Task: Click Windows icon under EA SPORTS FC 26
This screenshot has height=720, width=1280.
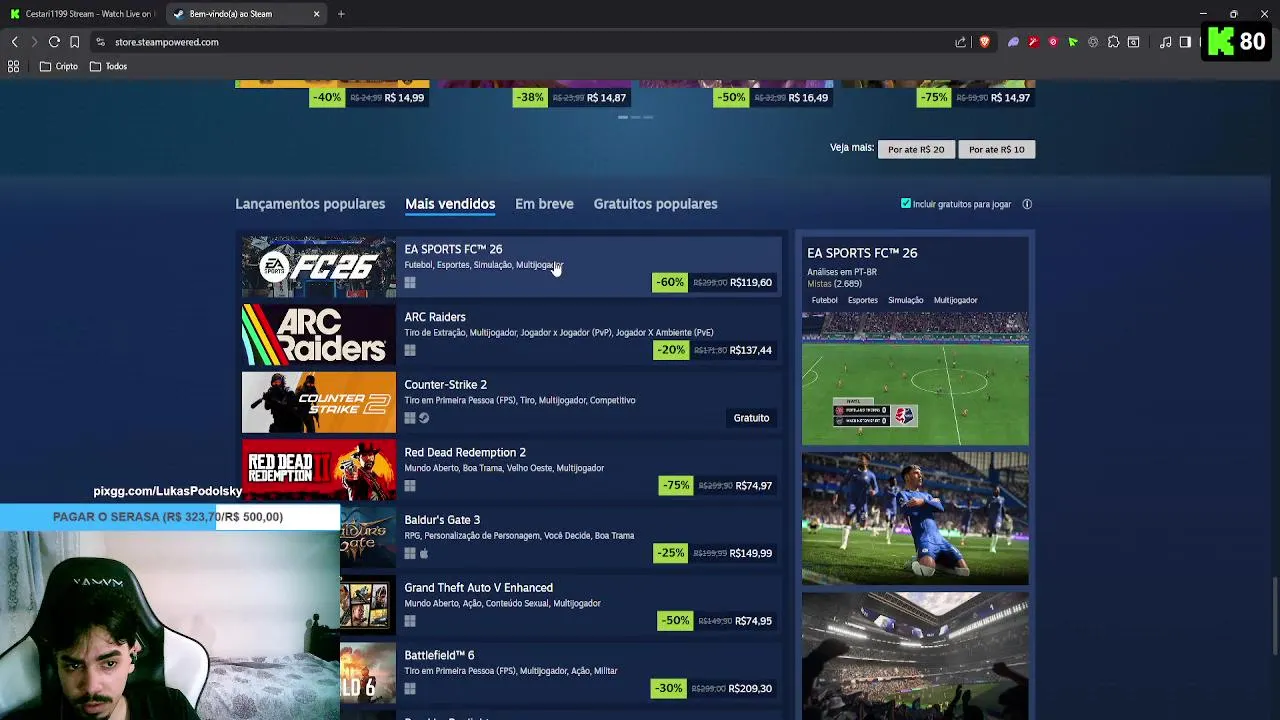Action: point(410,283)
